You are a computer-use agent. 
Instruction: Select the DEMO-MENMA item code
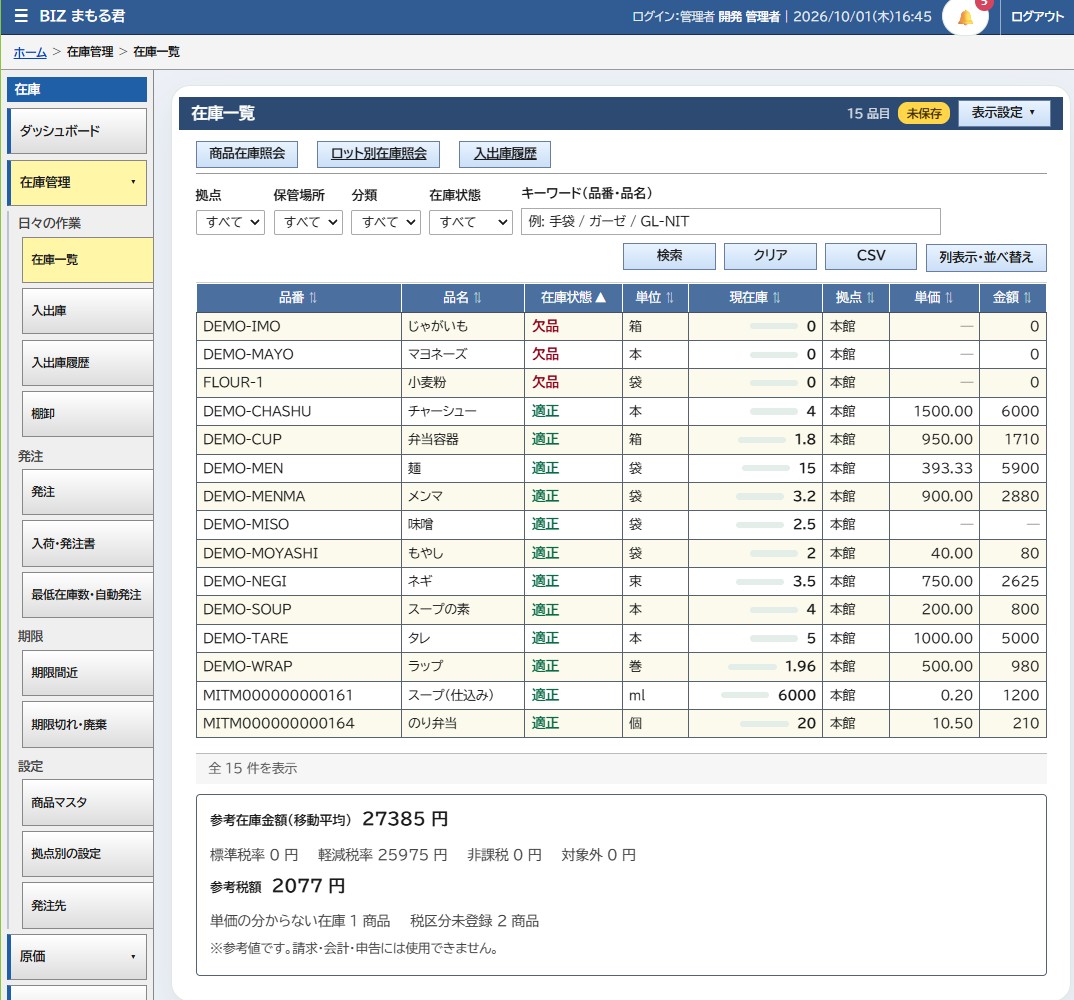pyautogui.click(x=254, y=497)
